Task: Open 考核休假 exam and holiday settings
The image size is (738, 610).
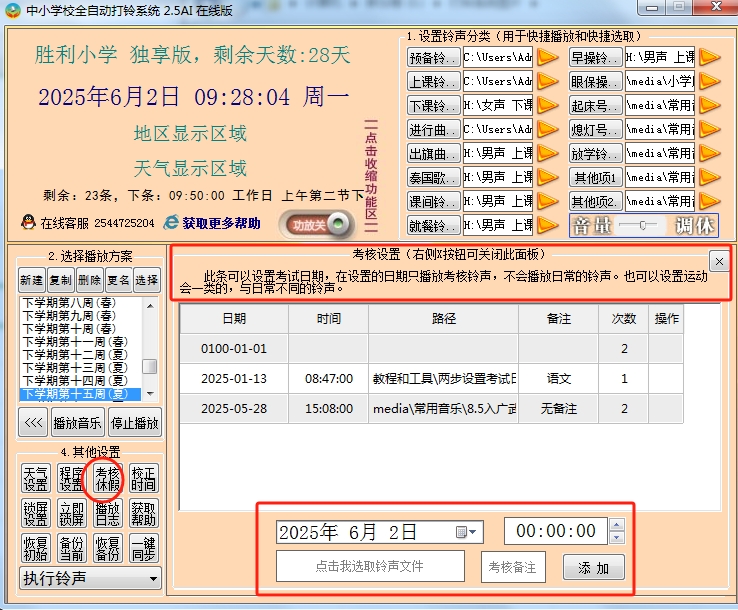Action: [107, 478]
